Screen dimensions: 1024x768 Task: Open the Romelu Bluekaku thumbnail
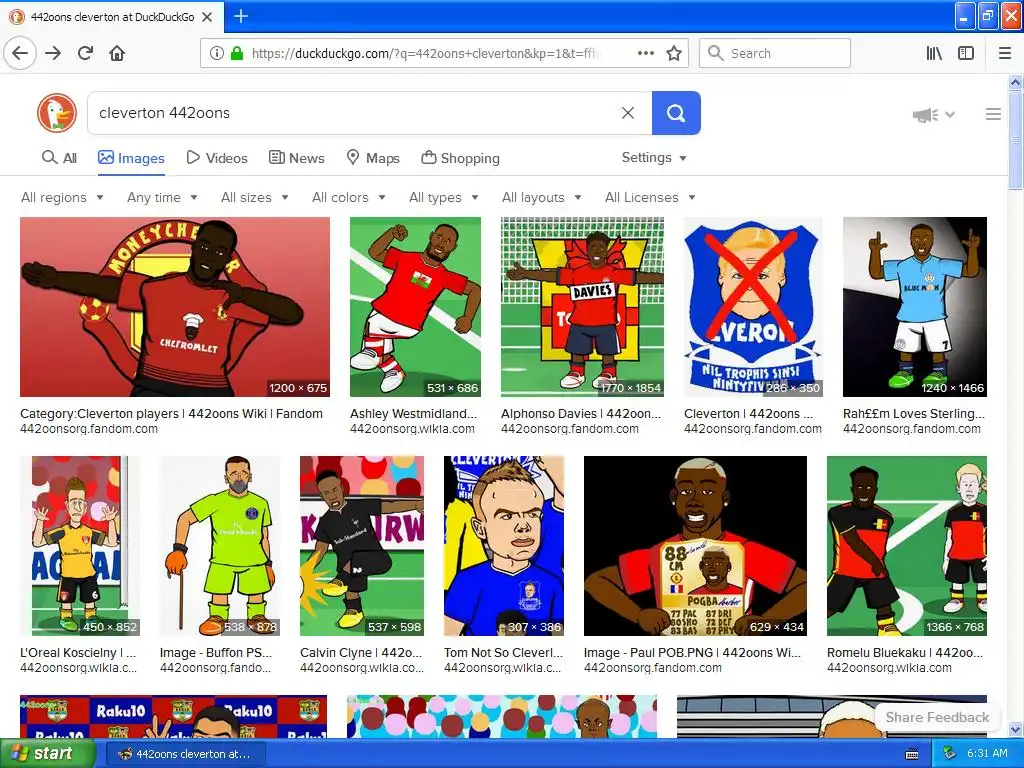[906, 546]
